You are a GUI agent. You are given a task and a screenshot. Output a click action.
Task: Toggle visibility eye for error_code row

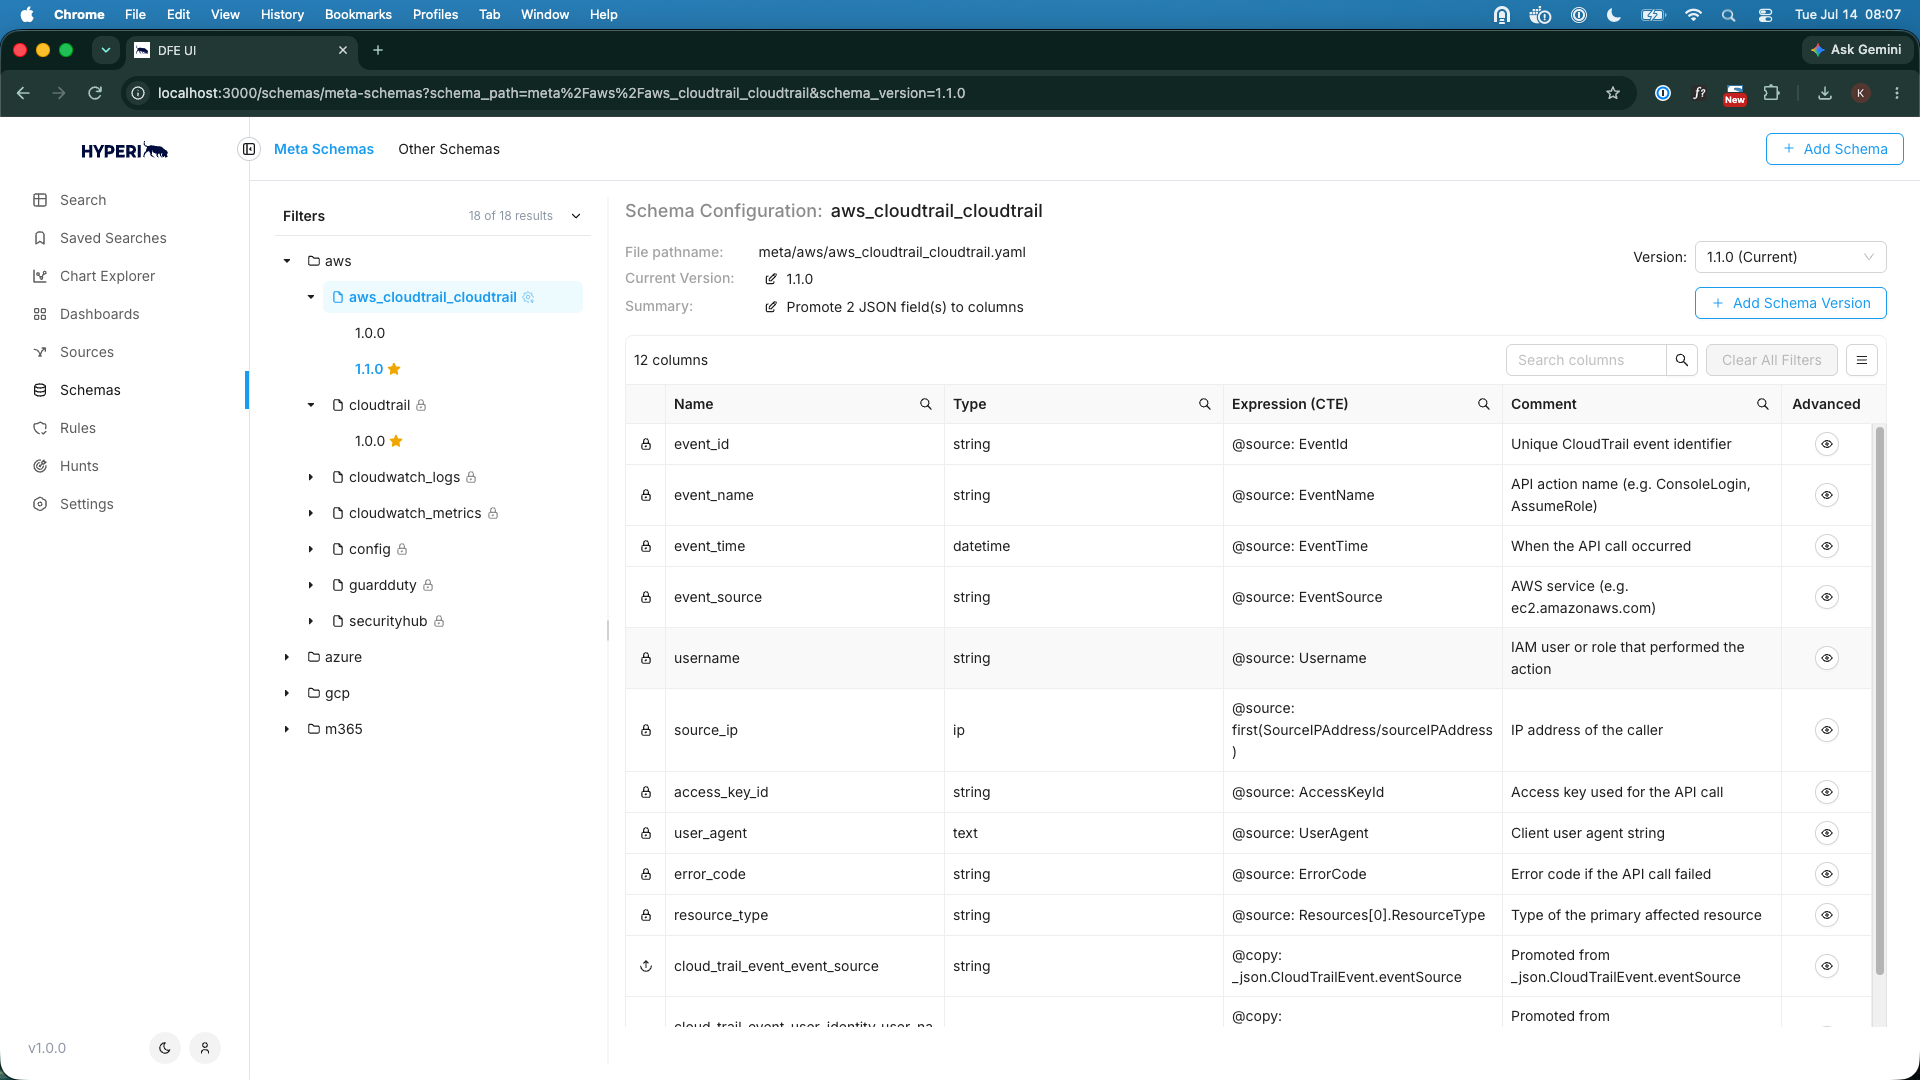pos(1827,874)
